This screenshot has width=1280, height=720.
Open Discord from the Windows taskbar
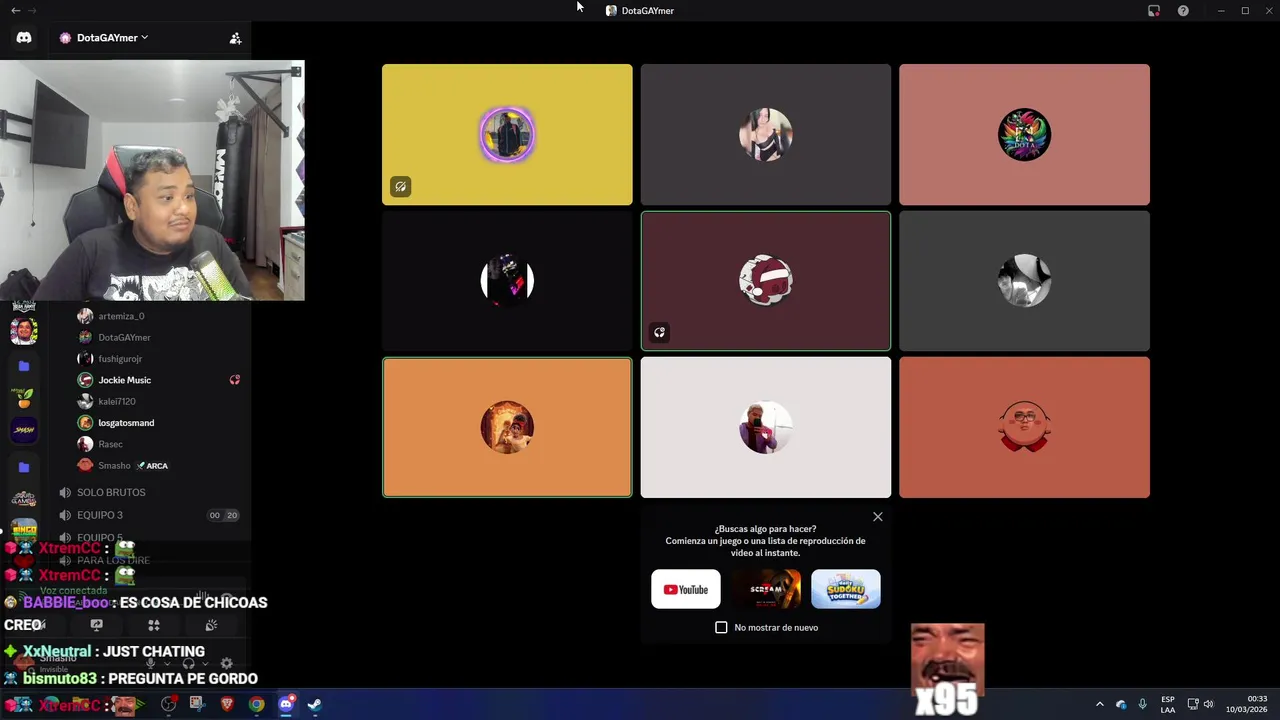286,704
